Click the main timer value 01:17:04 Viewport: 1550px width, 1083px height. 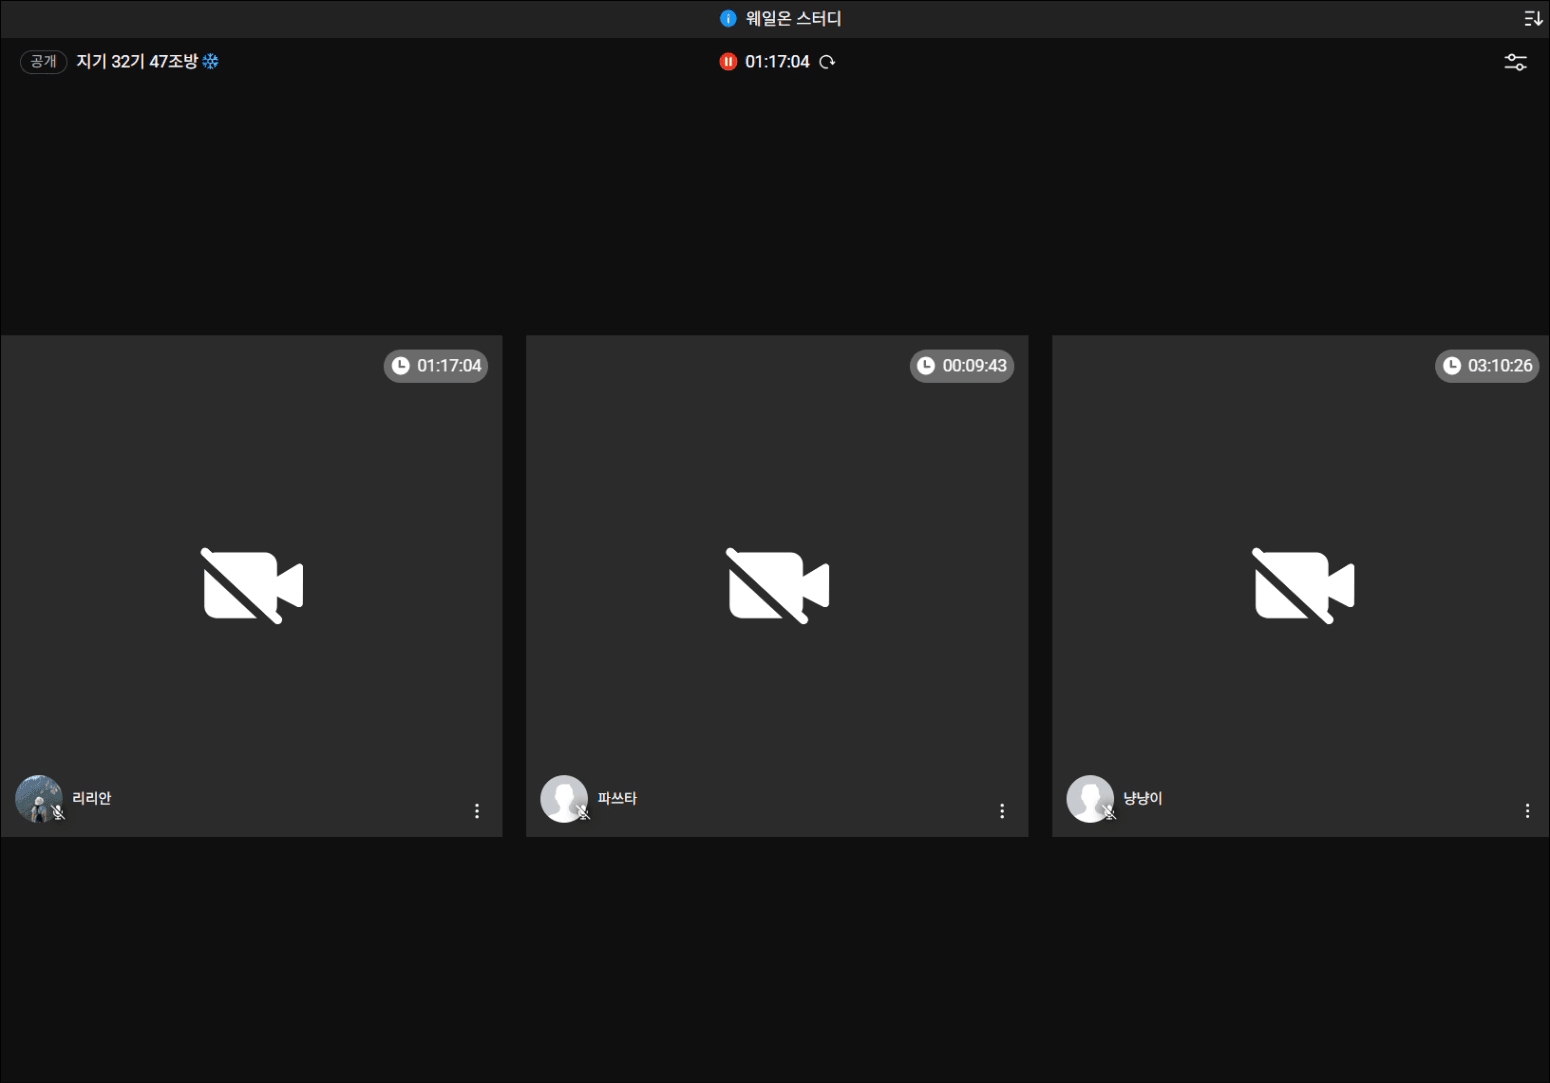[777, 62]
